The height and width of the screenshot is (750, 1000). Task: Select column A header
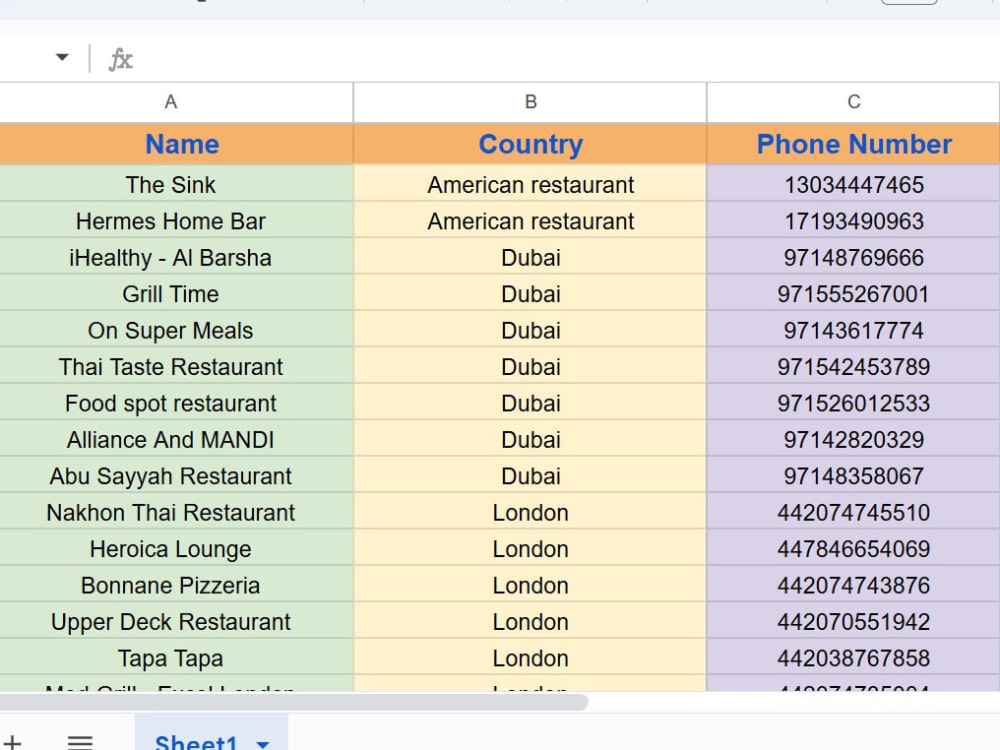coord(170,102)
